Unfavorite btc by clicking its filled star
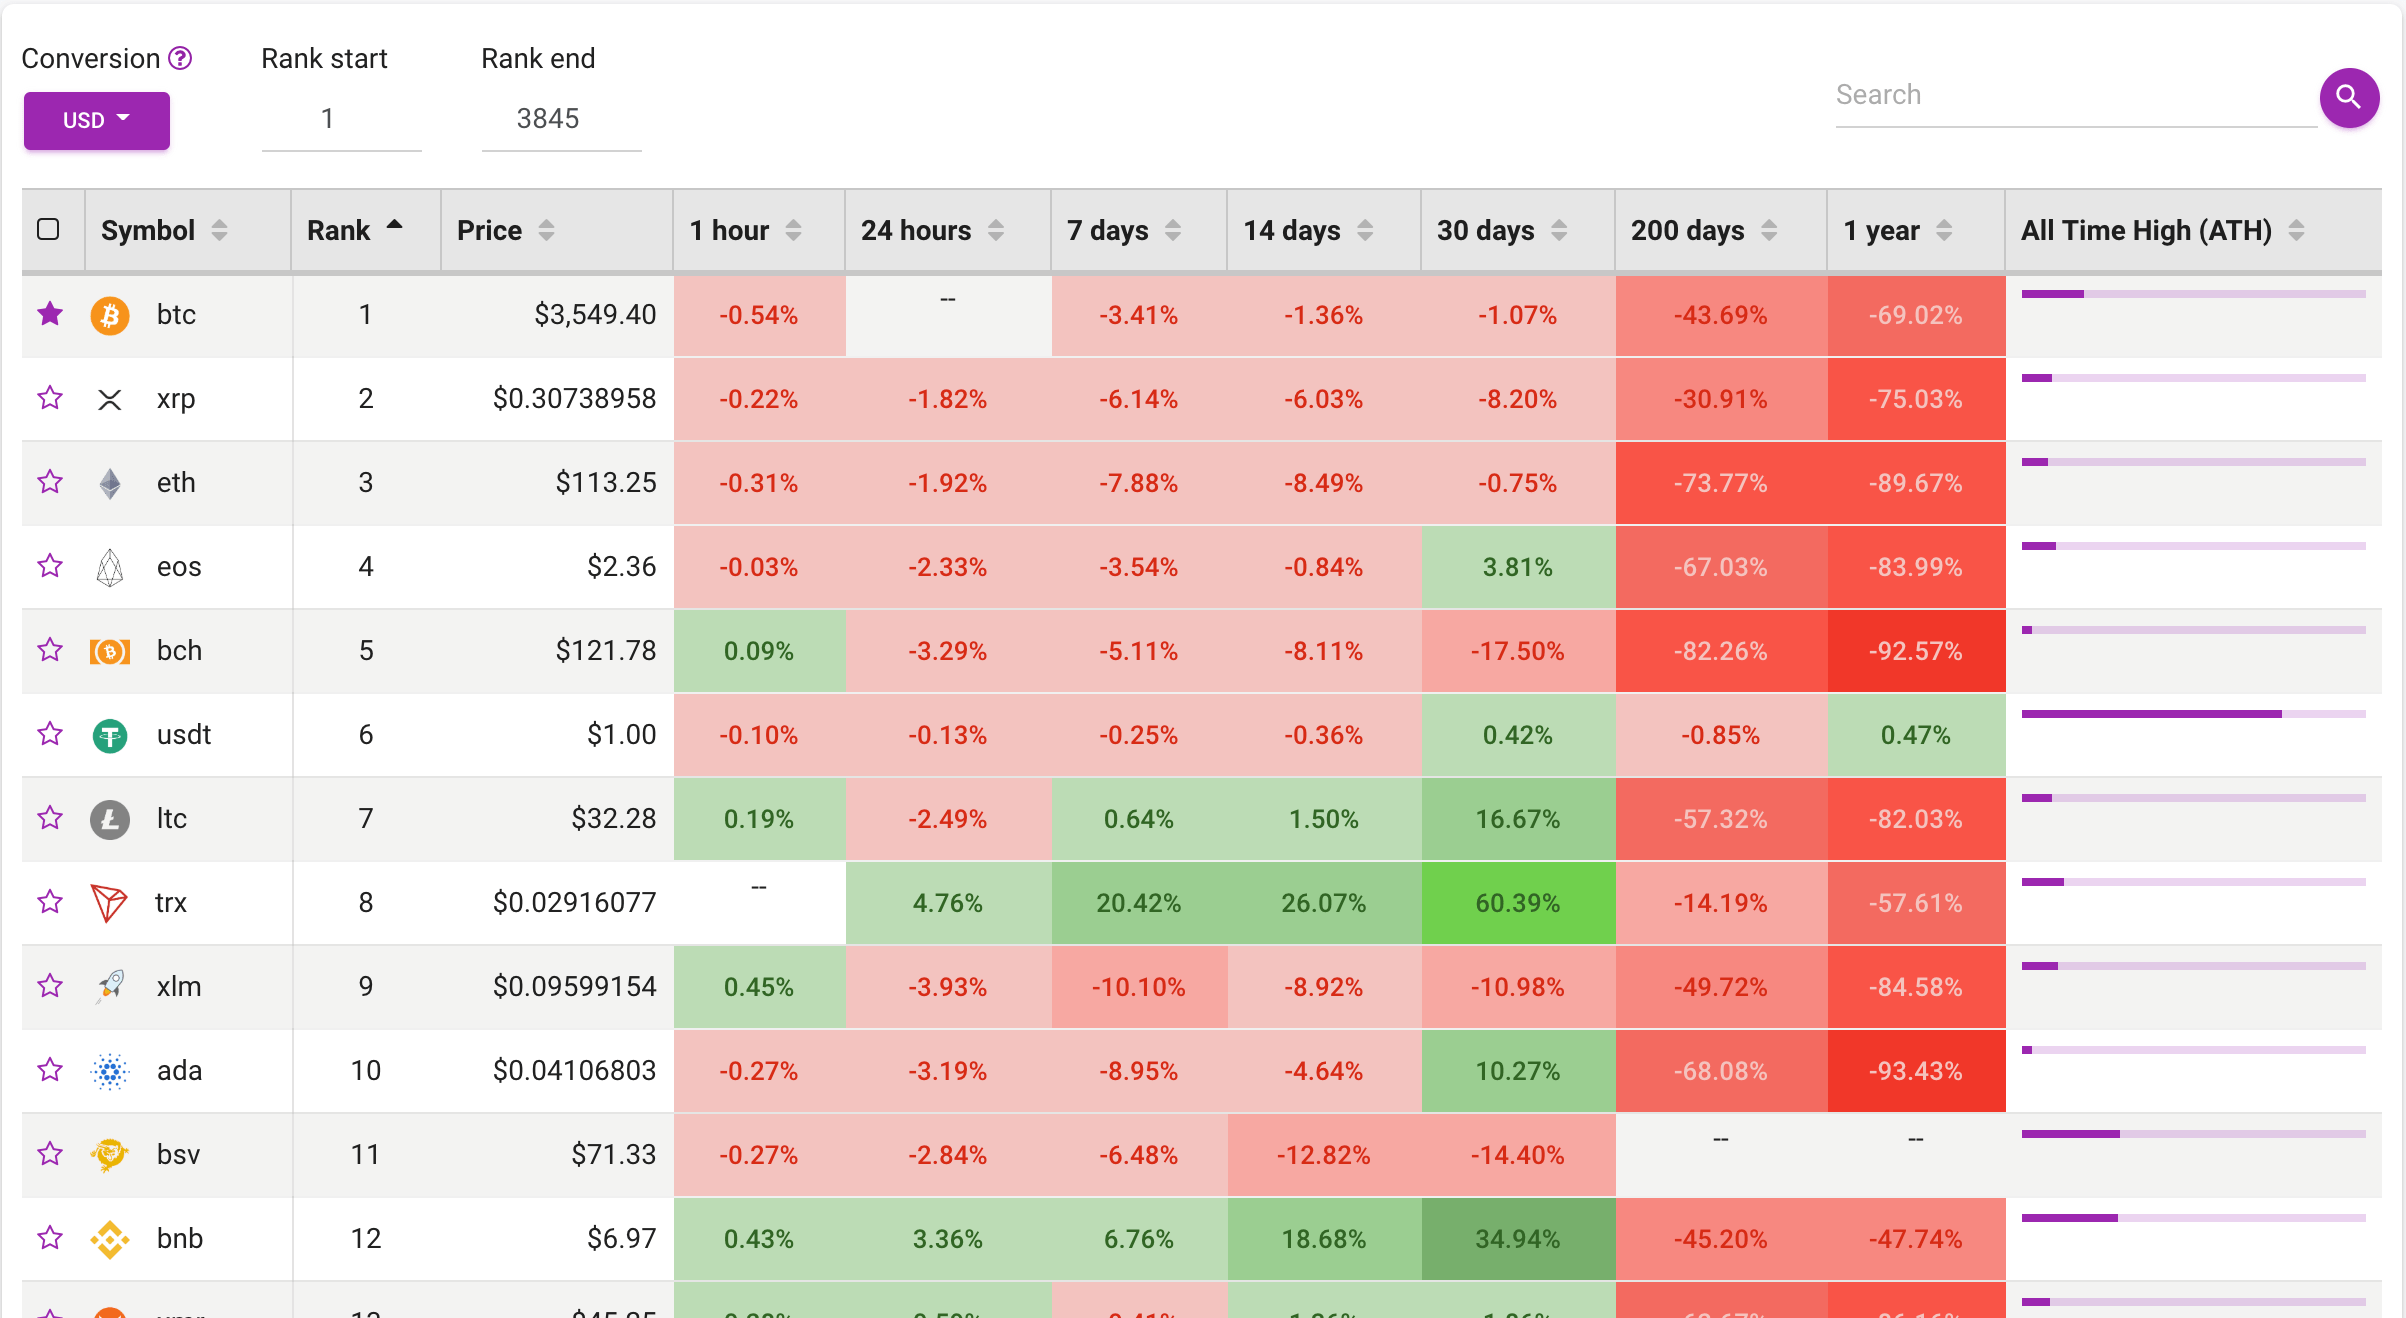 (49, 315)
